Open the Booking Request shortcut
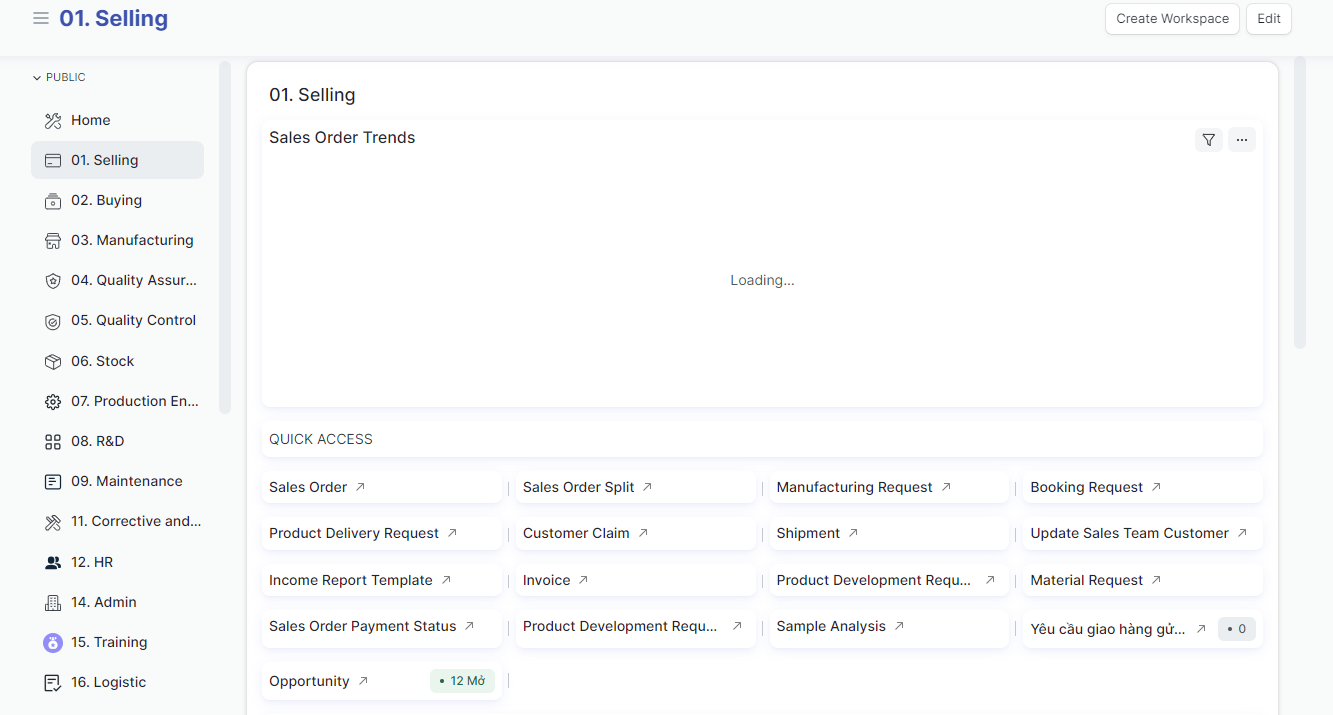The height and width of the screenshot is (715, 1333). pyautogui.click(x=1086, y=488)
